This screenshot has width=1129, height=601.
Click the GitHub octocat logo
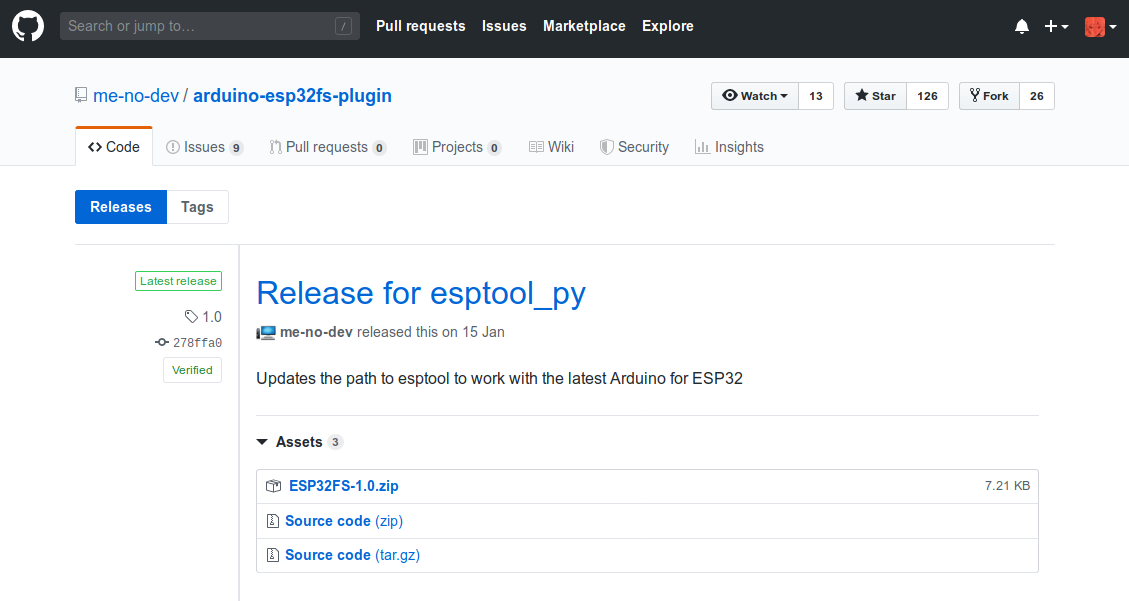tap(28, 26)
